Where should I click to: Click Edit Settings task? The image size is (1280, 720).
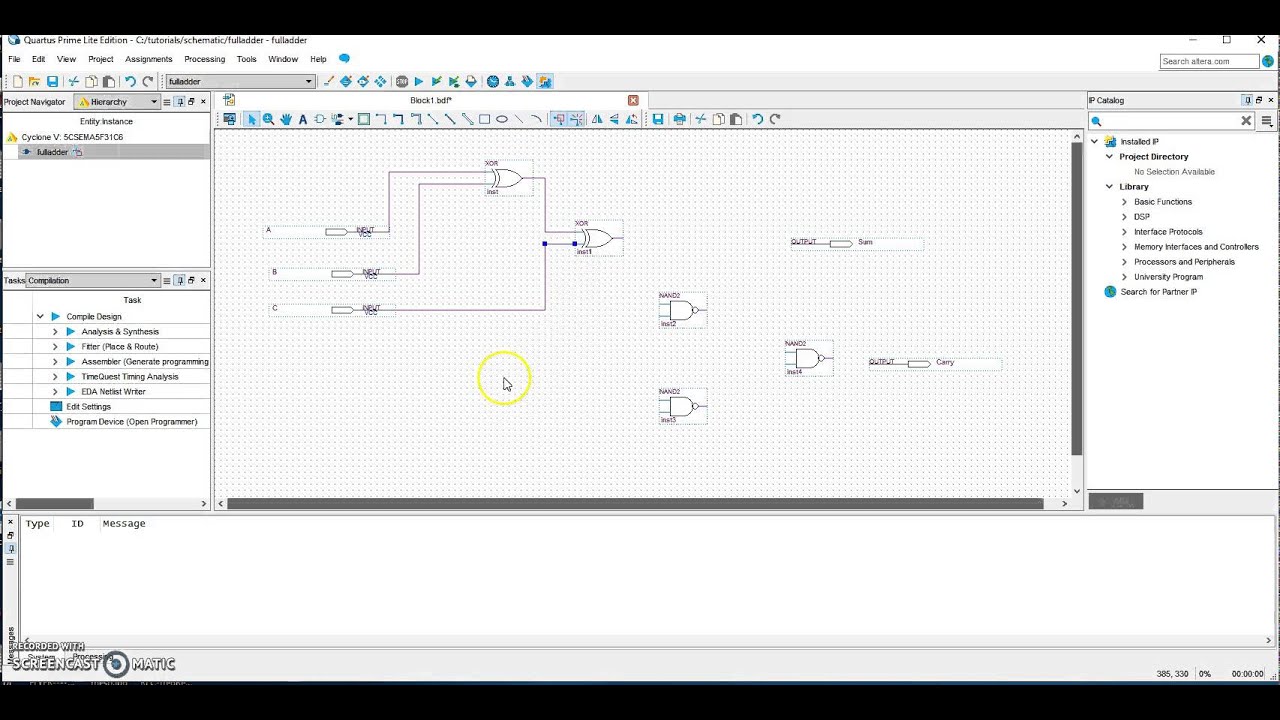[x=88, y=406]
